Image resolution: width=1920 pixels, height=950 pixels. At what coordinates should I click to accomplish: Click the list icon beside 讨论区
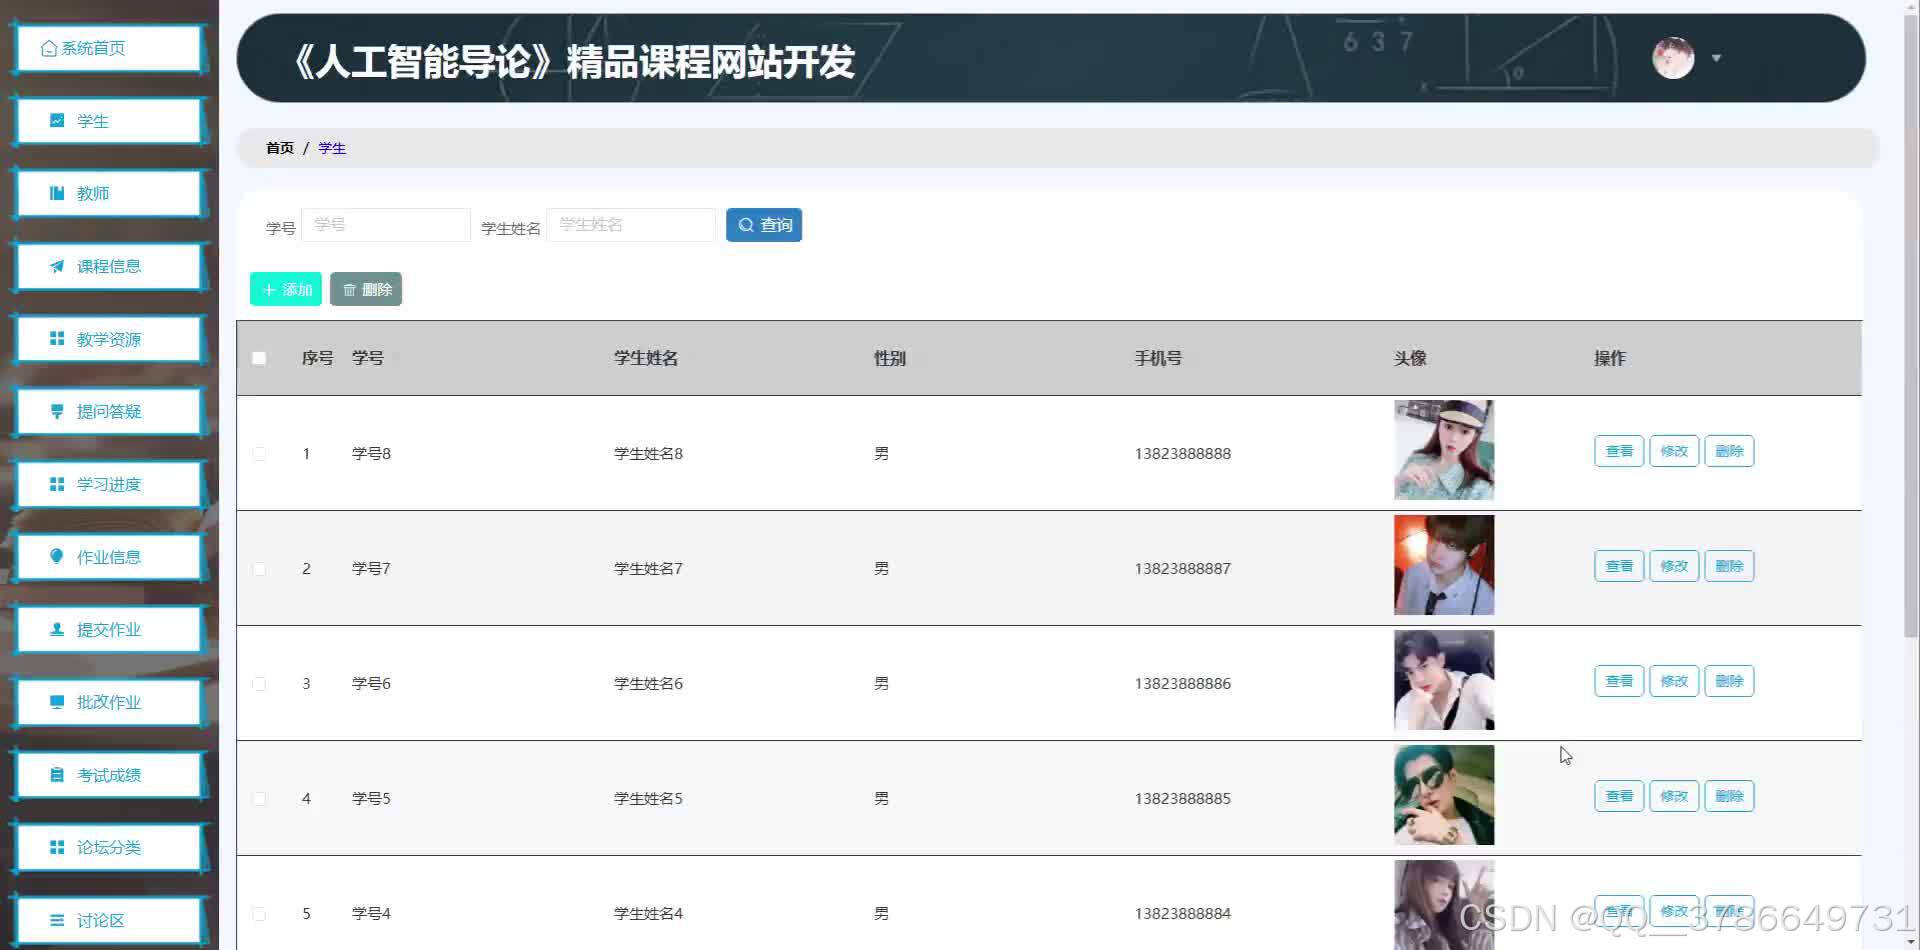click(x=57, y=920)
